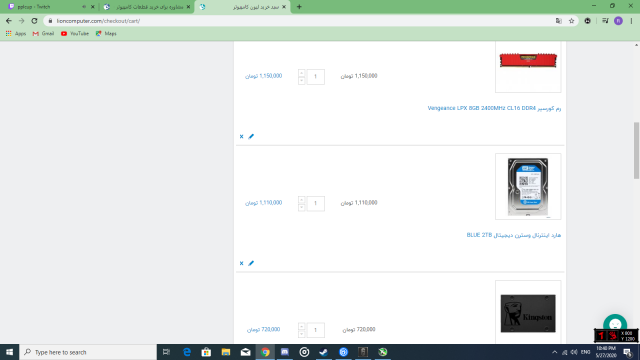Edit the Vengeance LPX RAM item with pencil icon
The width and height of the screenshot is (640, 360).
tap(251, 137)
